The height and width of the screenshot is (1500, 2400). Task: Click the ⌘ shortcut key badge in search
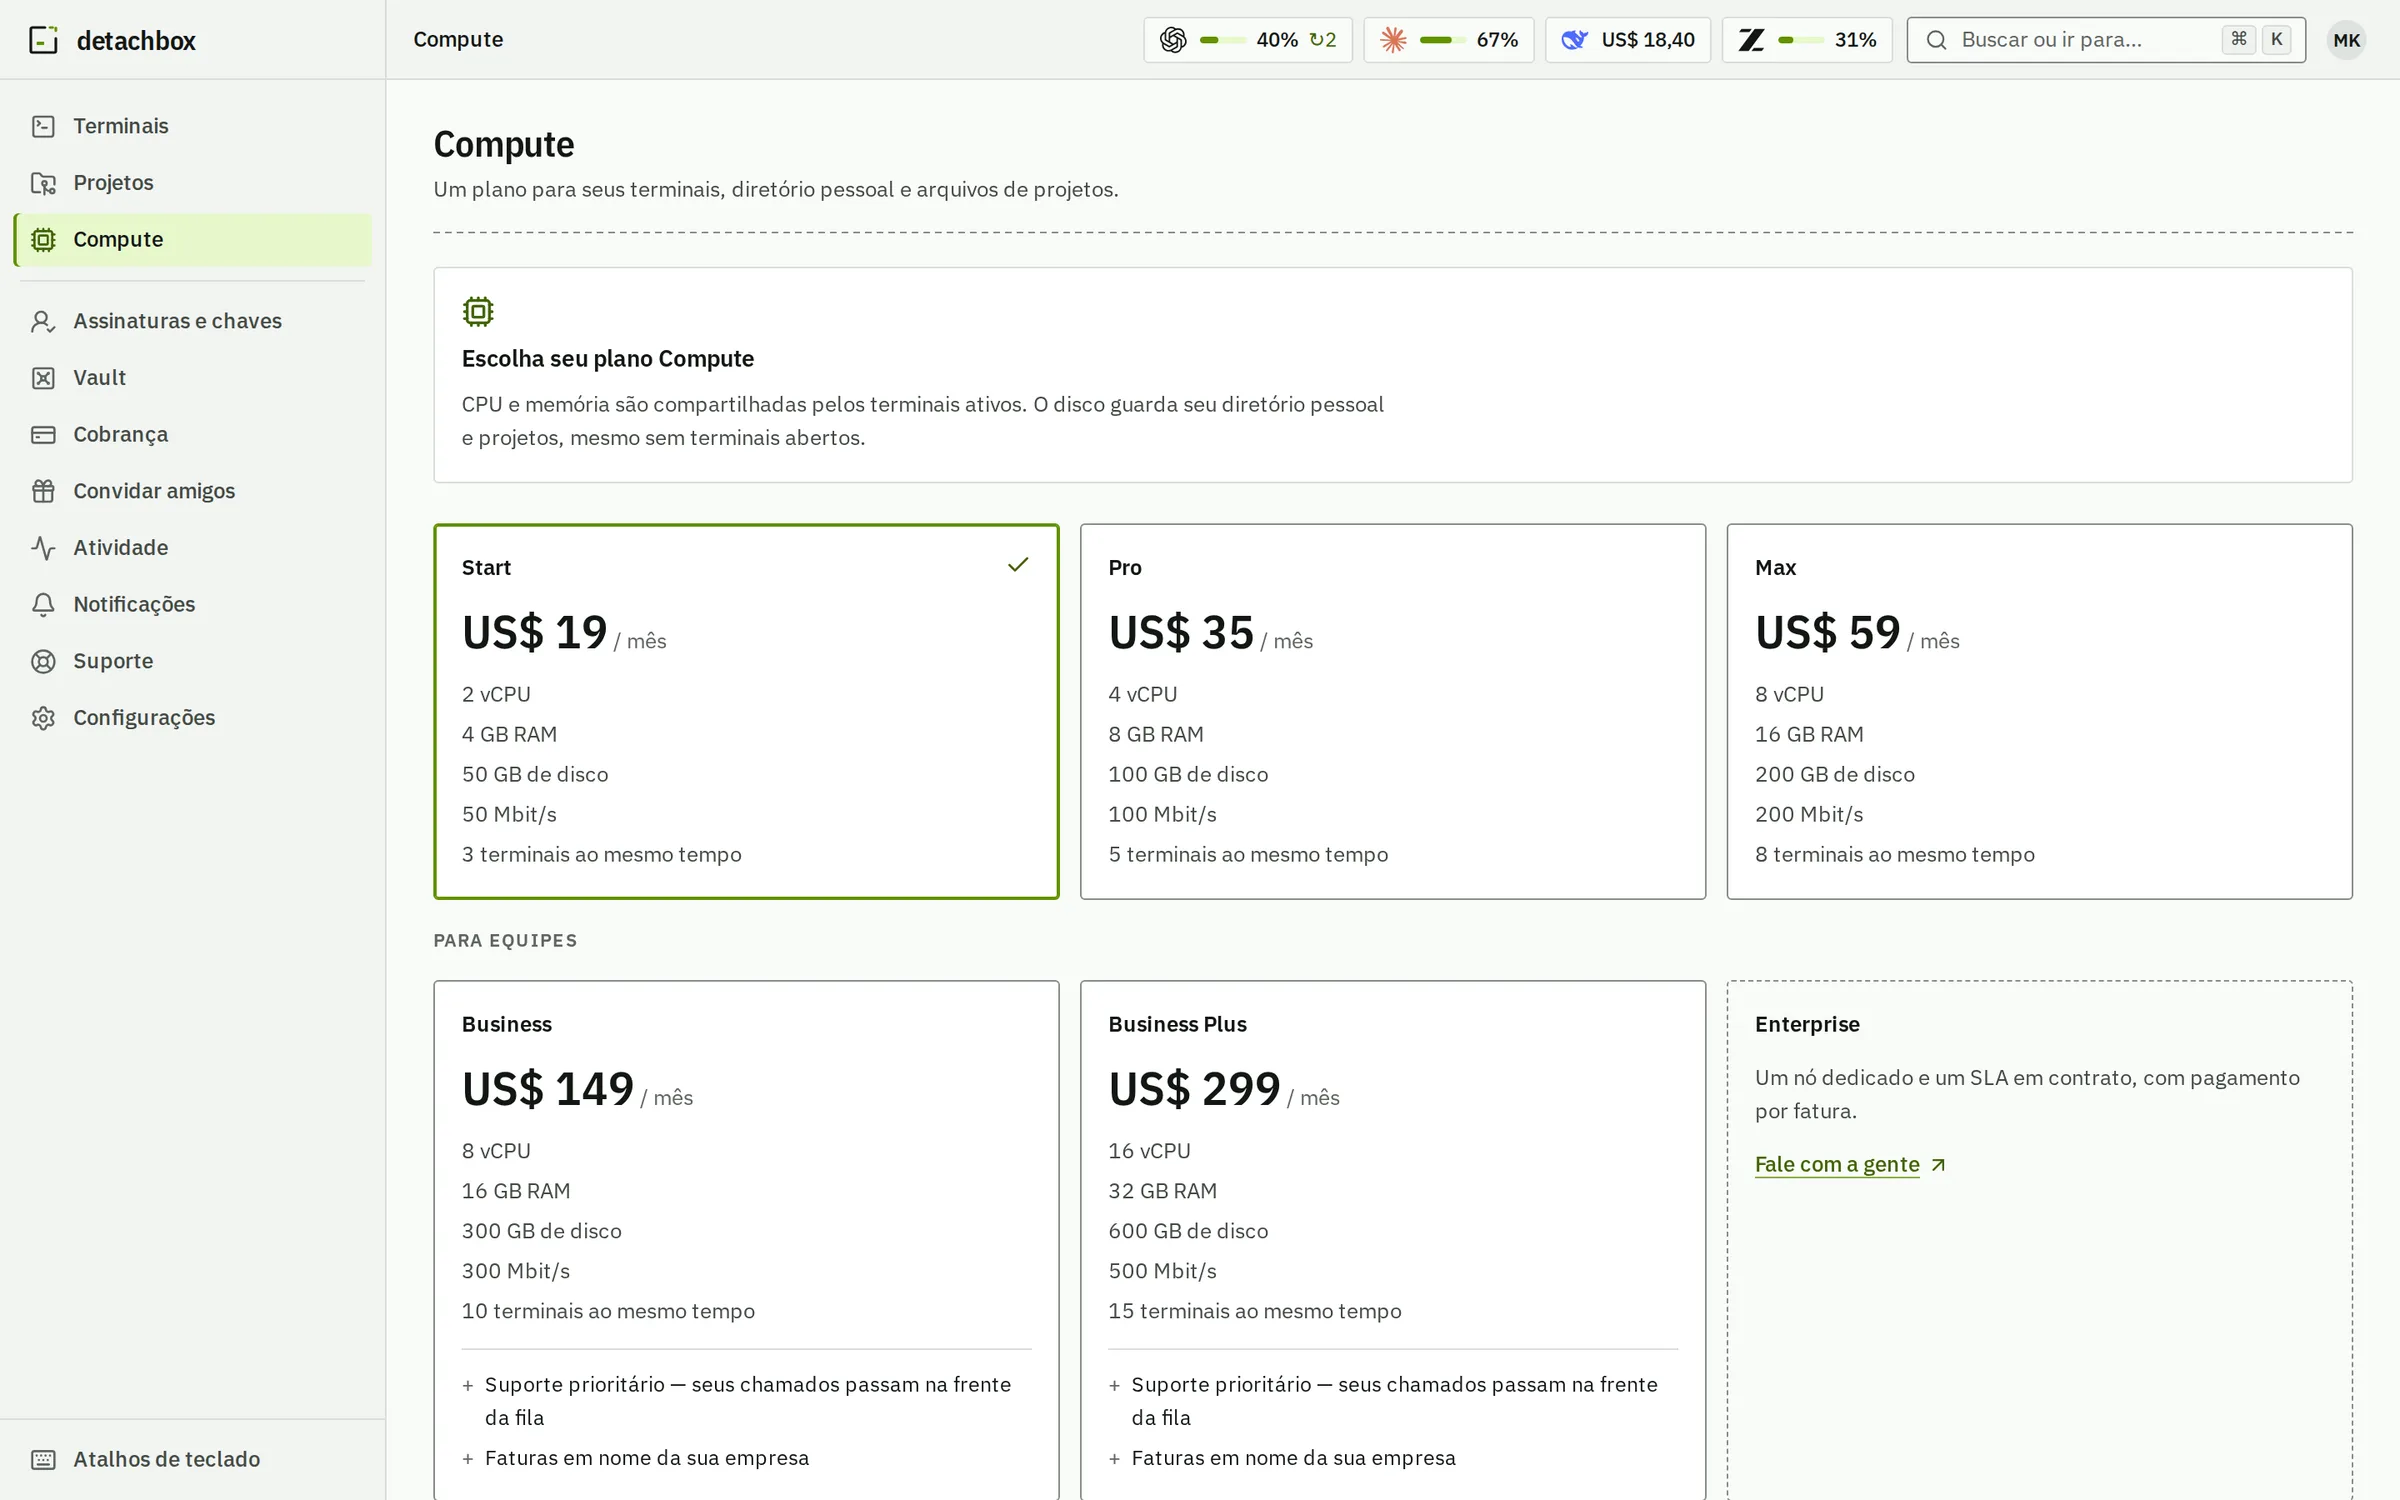[x=2238, y=40]
